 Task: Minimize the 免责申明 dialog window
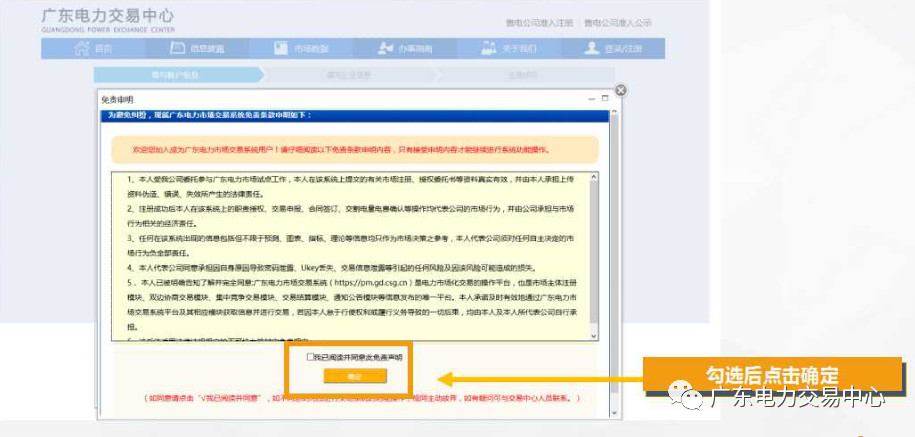[591, 99]
